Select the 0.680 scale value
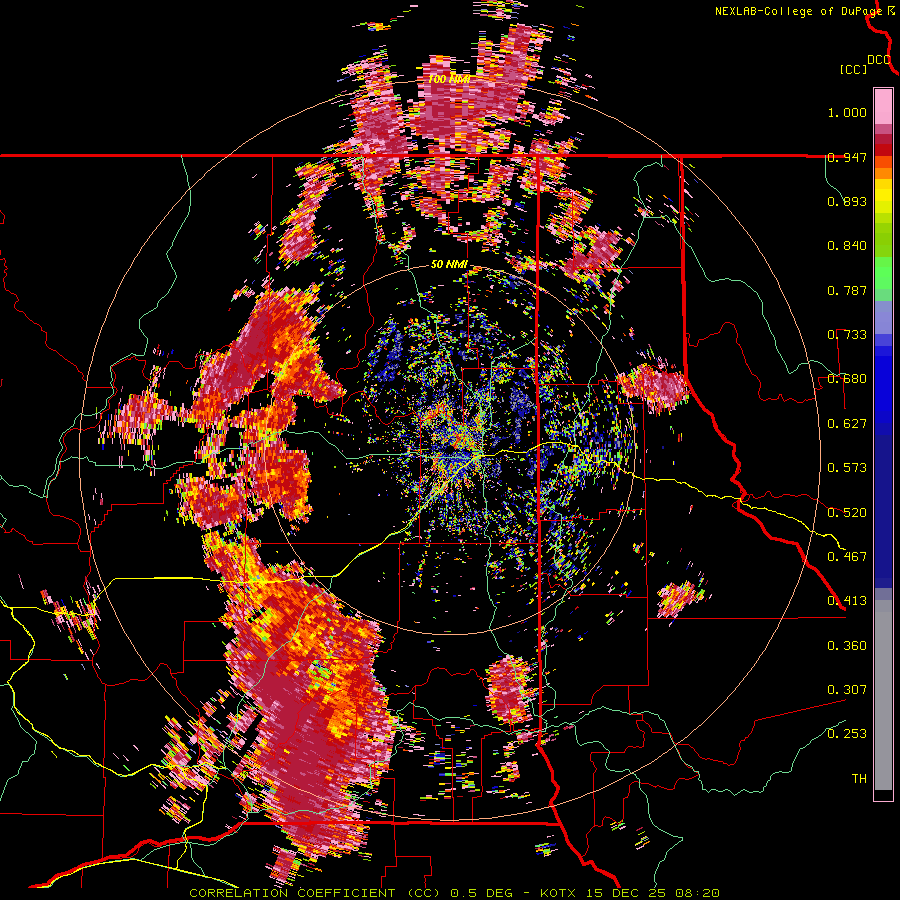The height and width of the screenshot is (900, 900). click(x=847, y=379)
